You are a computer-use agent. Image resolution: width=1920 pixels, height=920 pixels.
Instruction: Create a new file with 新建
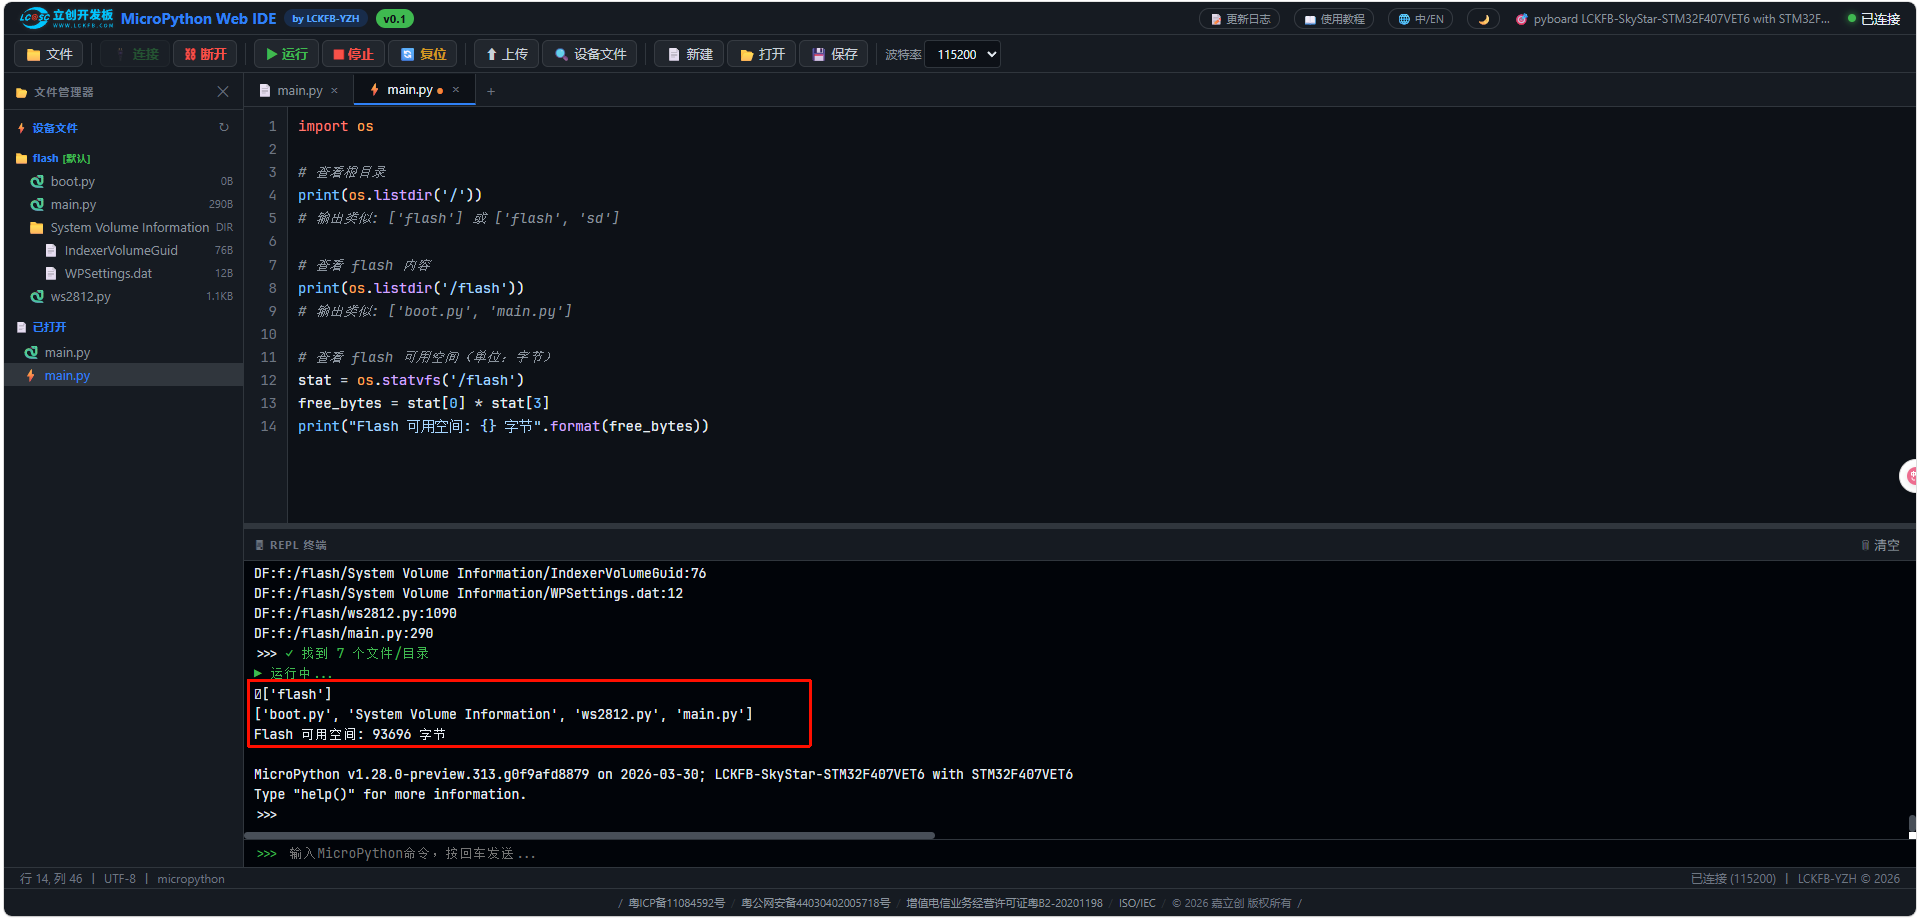pyautogui.click(x=689, y=54)
